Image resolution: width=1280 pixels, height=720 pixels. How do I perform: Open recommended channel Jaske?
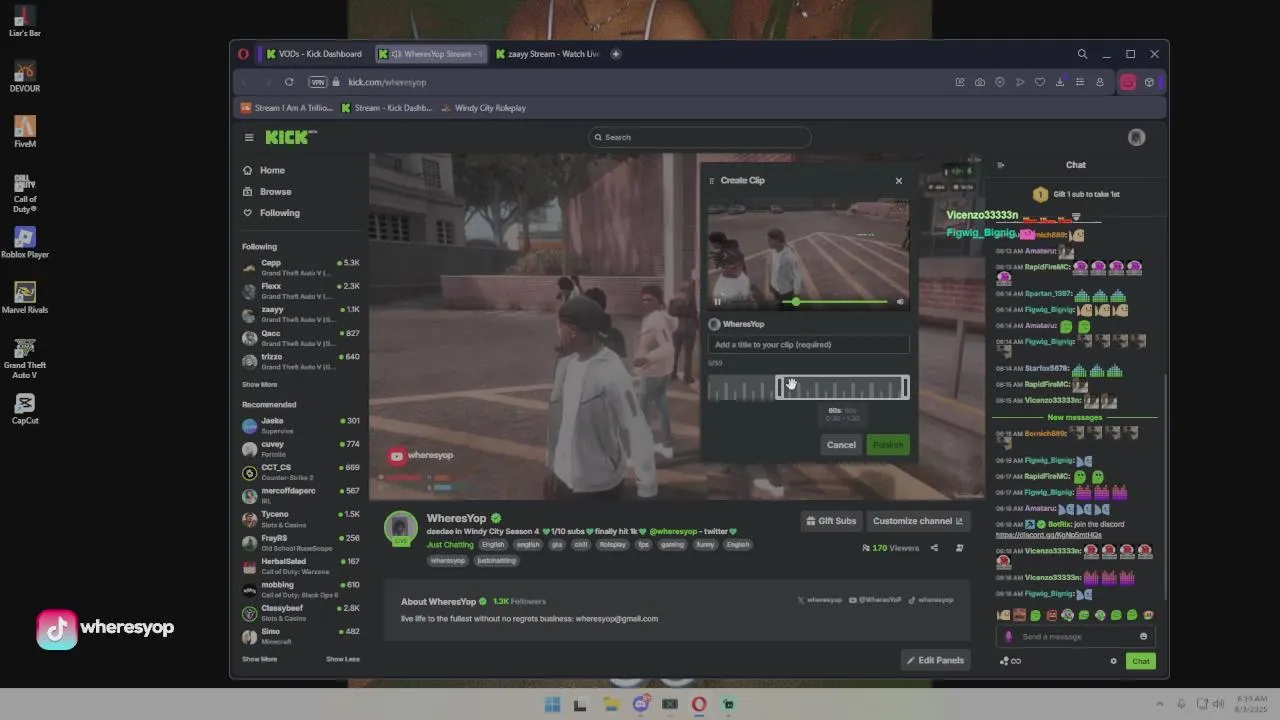[x=300, y=425]
